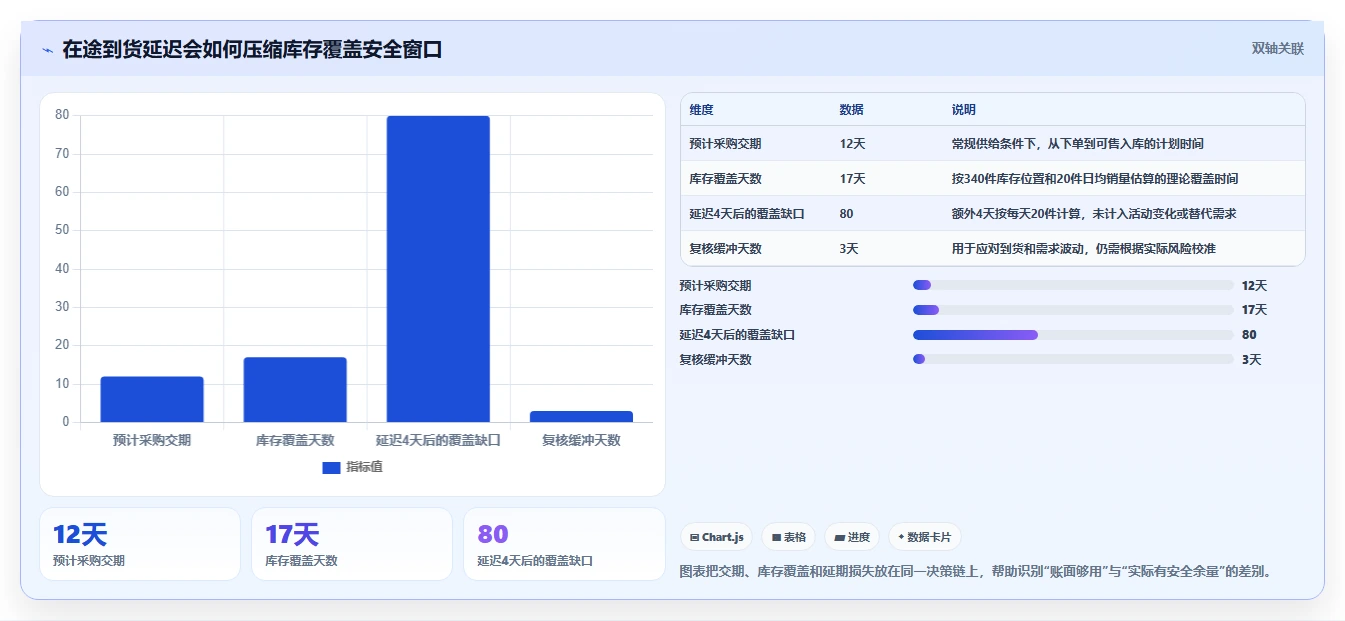
Task: Toggle the 指标值 legend color box
Action: pyautogui.click(x=331, y=467)
